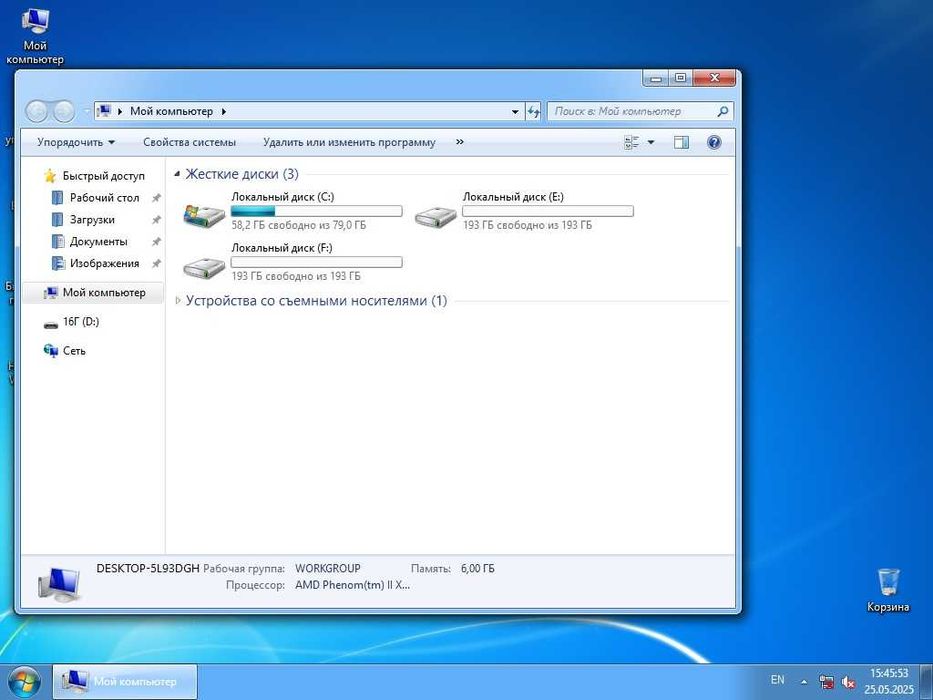Click F: drive usage bar

coord(317,262)
